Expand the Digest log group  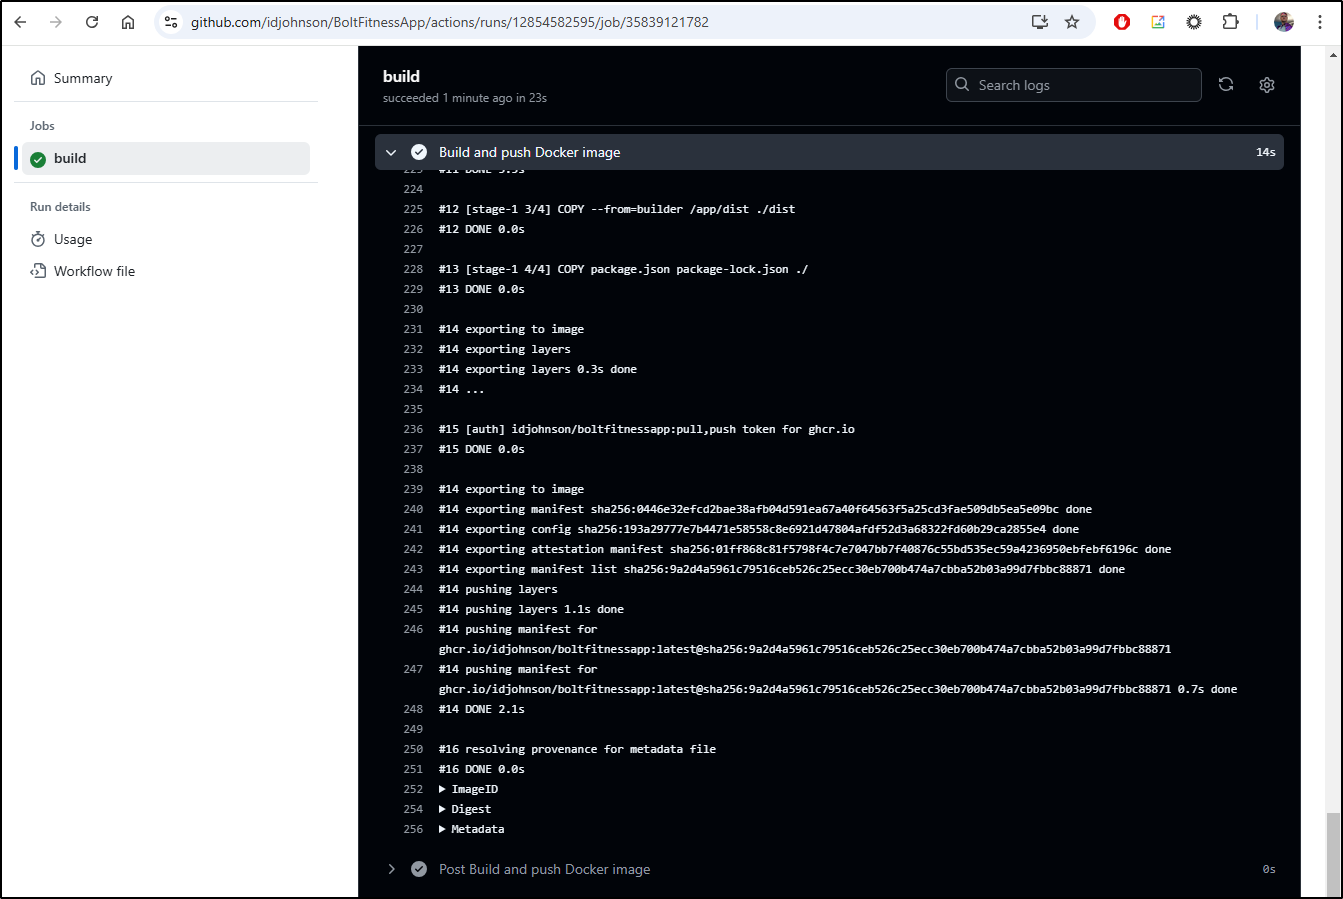click(x=465, y=809)
